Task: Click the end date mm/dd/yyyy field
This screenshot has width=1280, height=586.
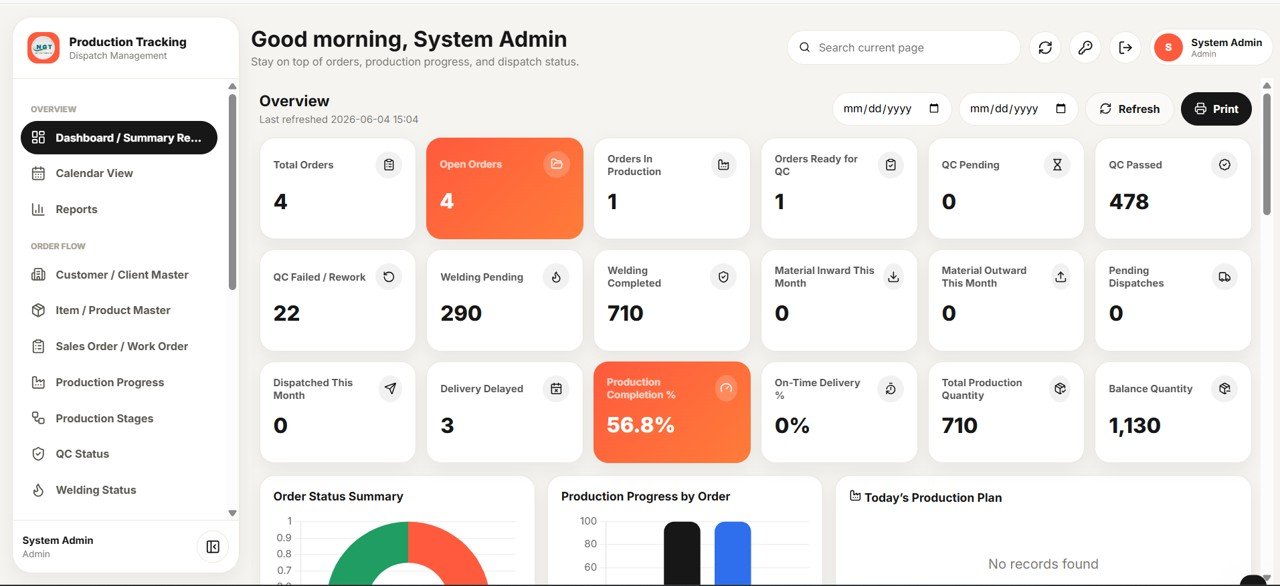Action: tap(1019, 109)
